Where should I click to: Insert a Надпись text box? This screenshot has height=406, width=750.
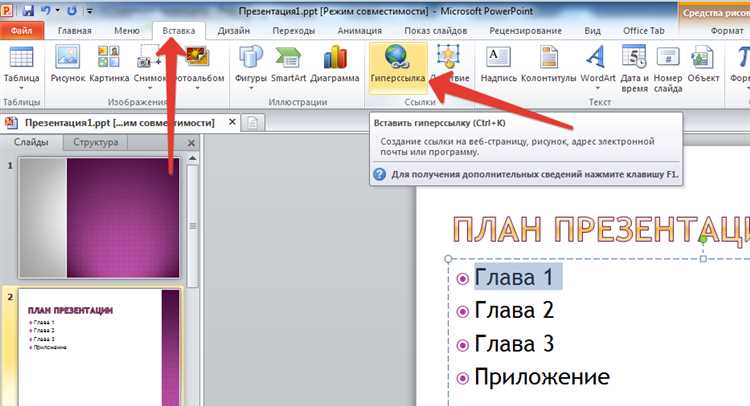click(498, 65)
